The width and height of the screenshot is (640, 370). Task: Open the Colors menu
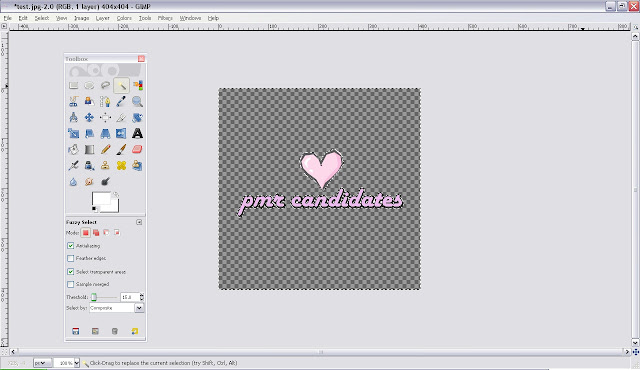coord(124,18)
